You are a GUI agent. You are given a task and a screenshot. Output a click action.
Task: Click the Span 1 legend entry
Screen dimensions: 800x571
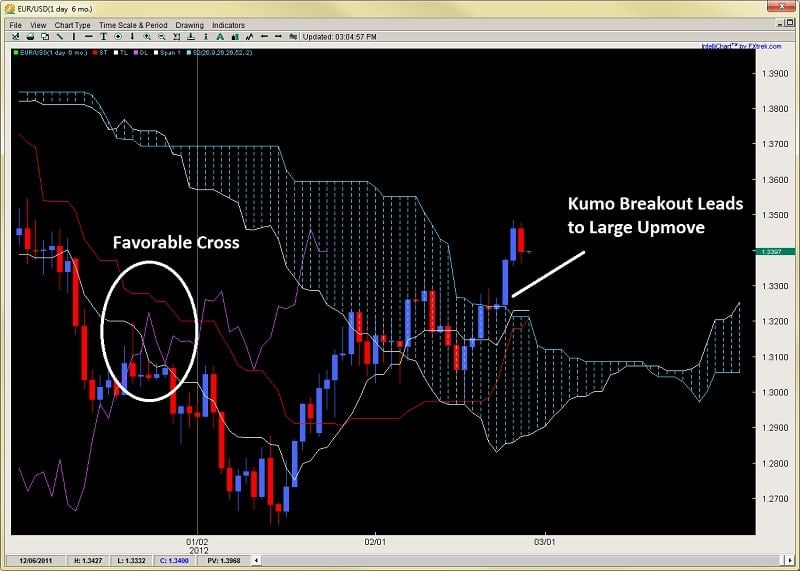coord(167,53)
